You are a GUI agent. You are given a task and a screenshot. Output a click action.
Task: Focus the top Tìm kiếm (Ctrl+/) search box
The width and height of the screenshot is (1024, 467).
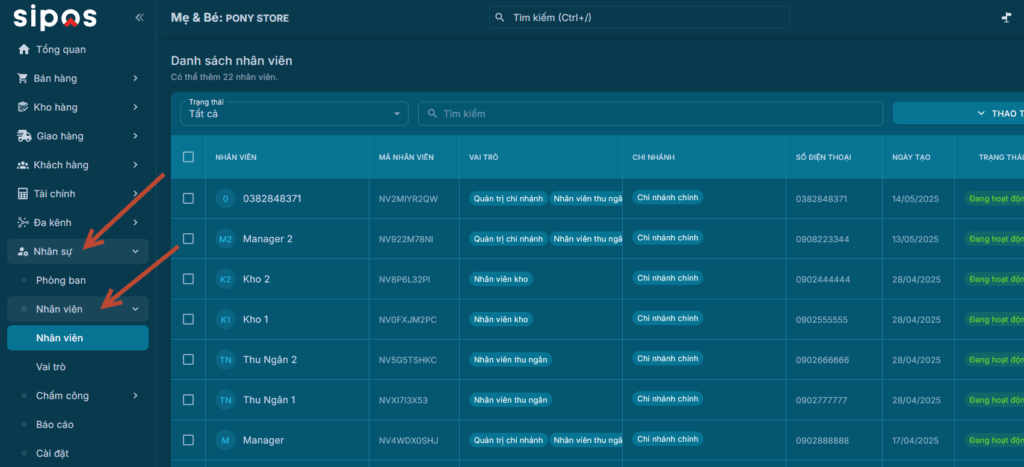tap(639, 18)
